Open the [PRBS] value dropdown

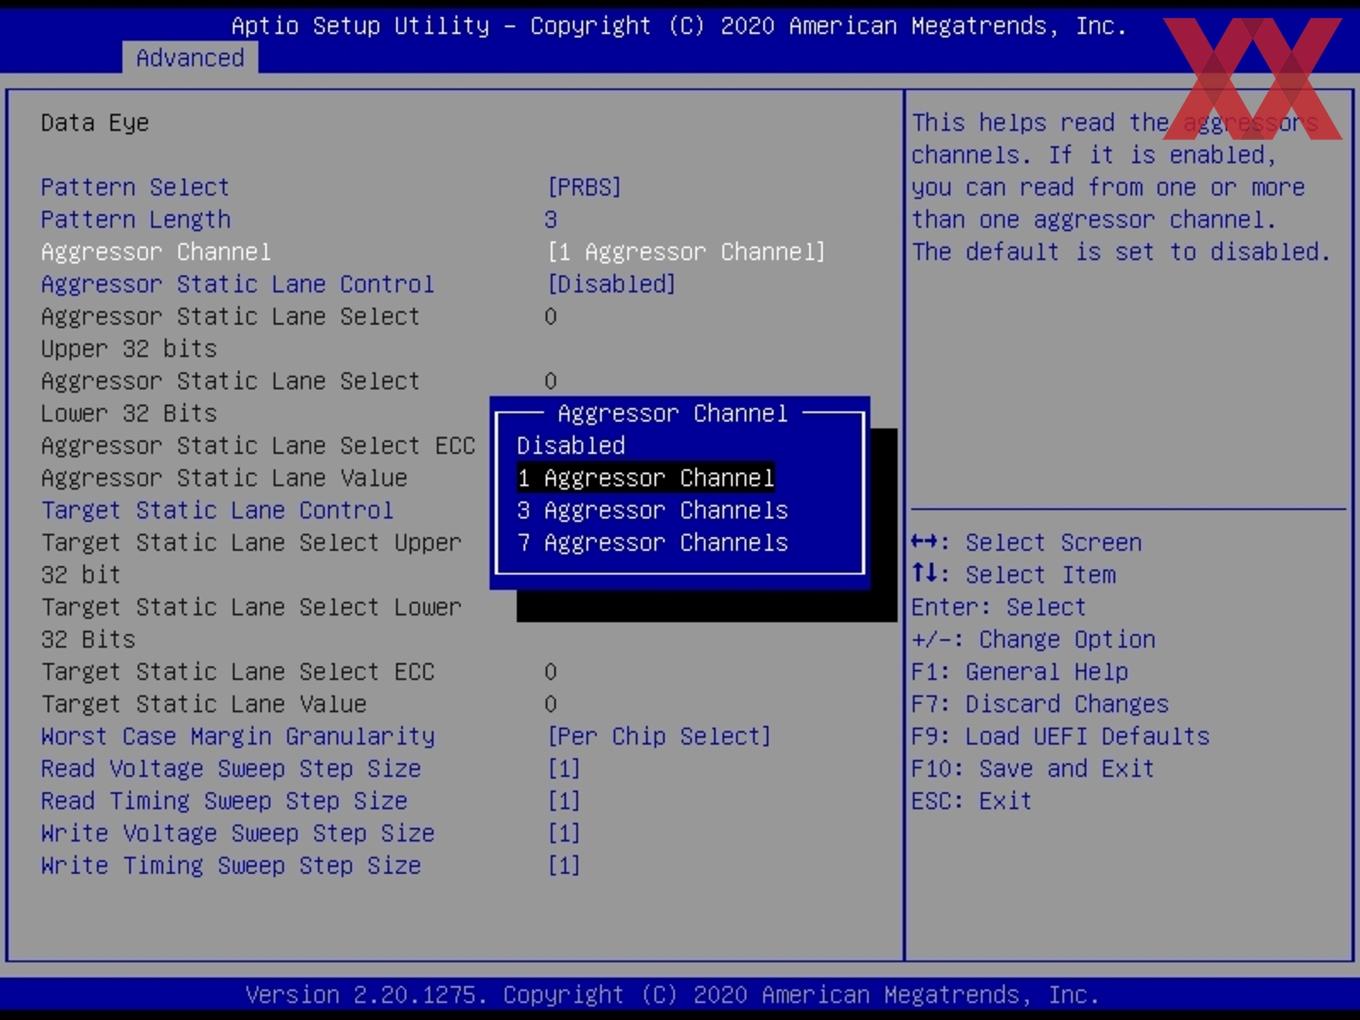click(584, 188)
